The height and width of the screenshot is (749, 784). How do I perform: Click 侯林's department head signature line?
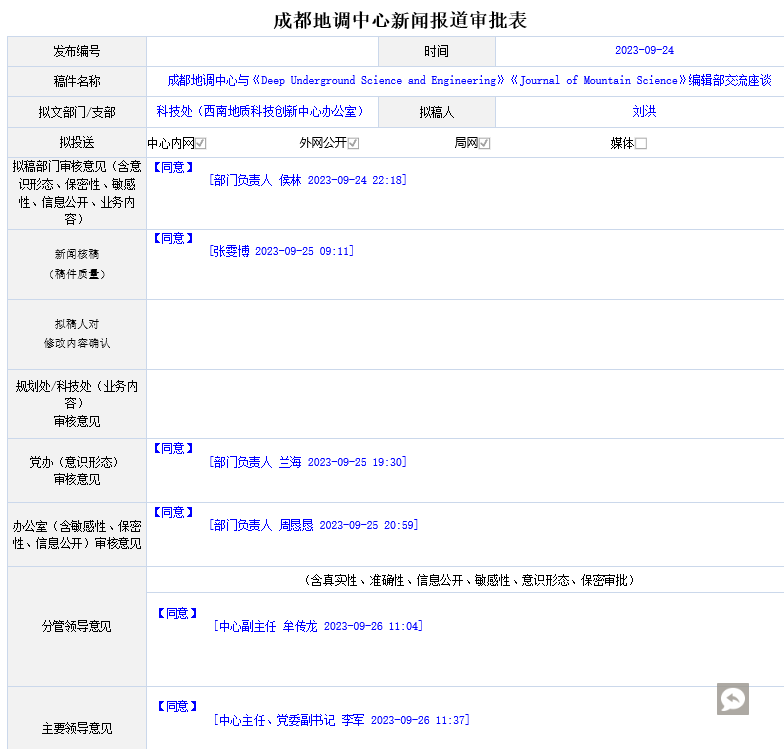pos(308,181)
